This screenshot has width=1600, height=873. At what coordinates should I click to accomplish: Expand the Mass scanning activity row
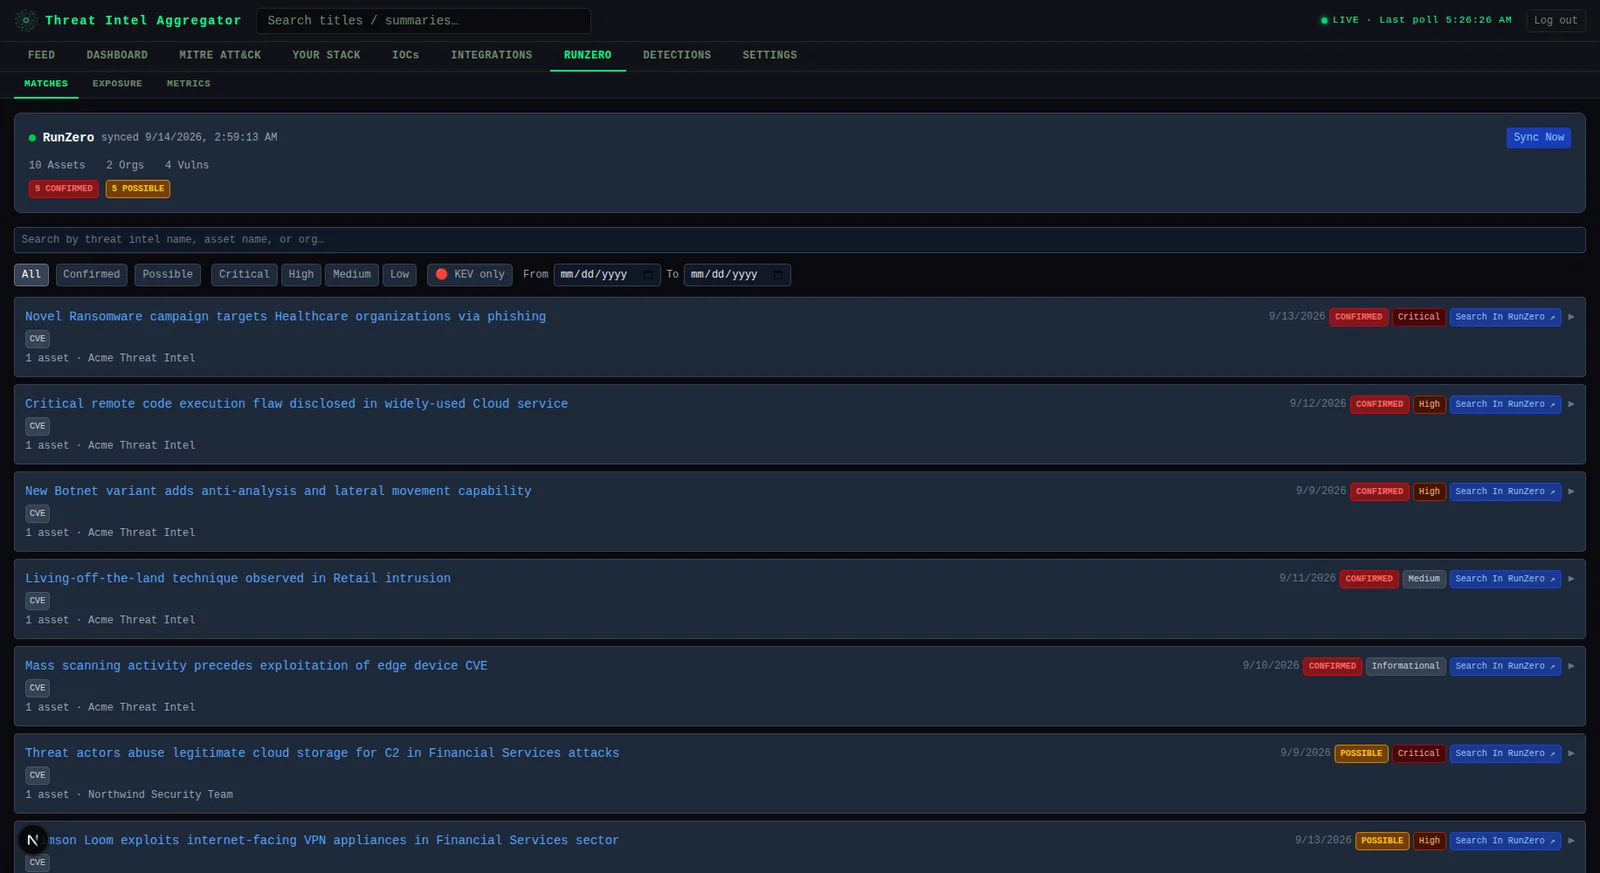click(x=1571, y=666)
